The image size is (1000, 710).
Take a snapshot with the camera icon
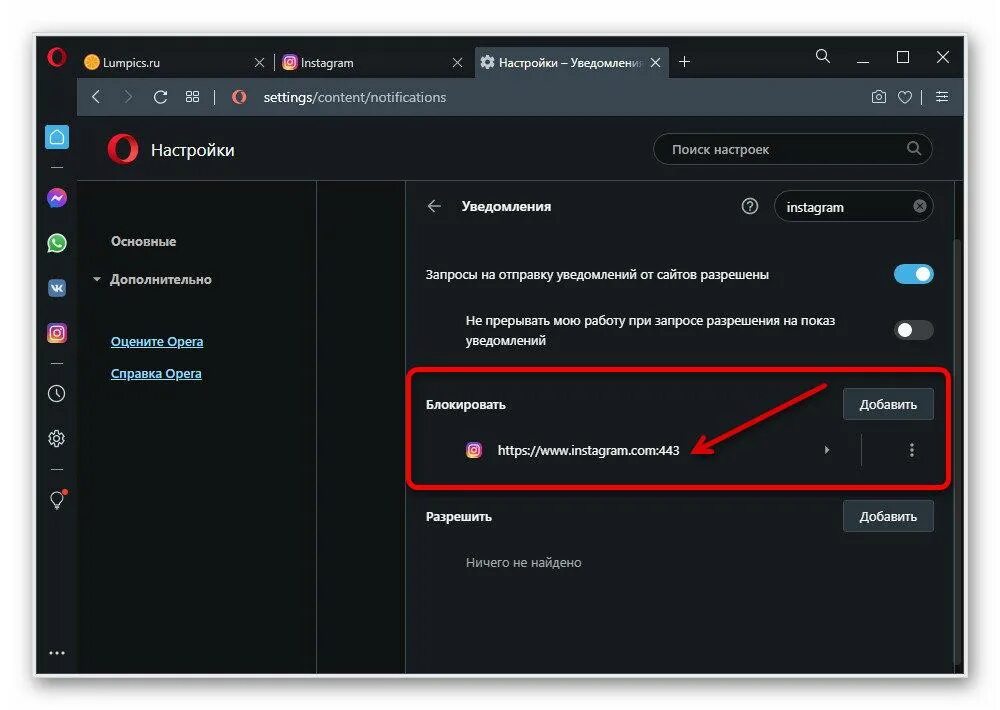coord(878,97)
